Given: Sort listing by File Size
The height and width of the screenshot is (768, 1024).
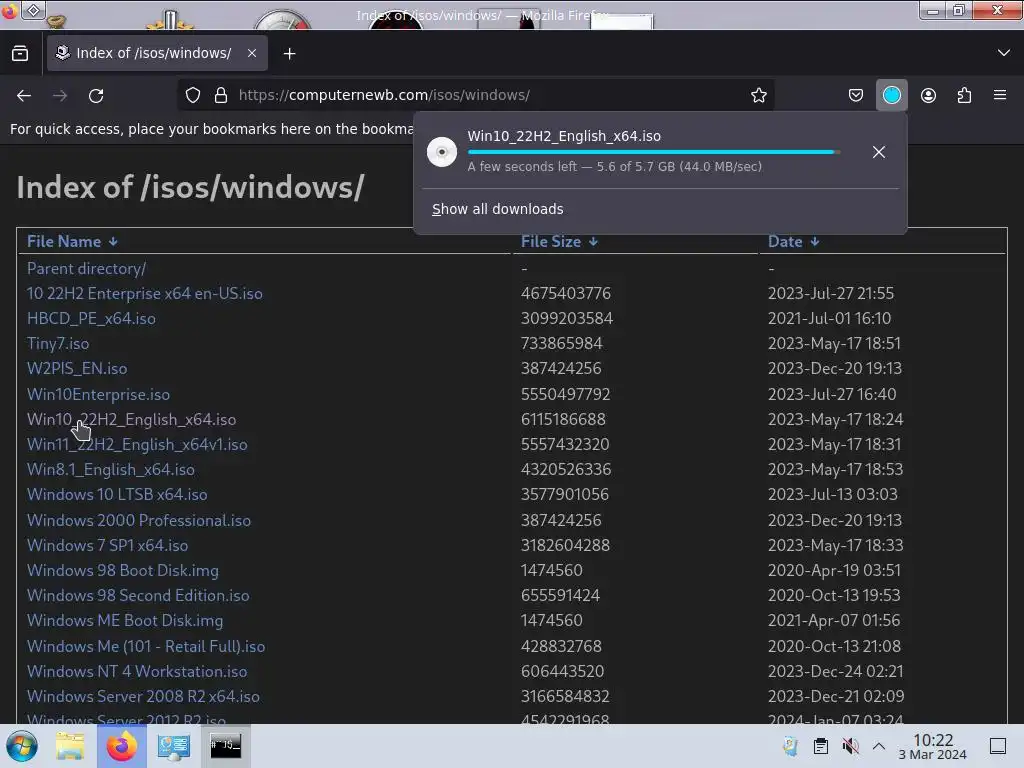Looking at the screenshot, I should [551, 242].
